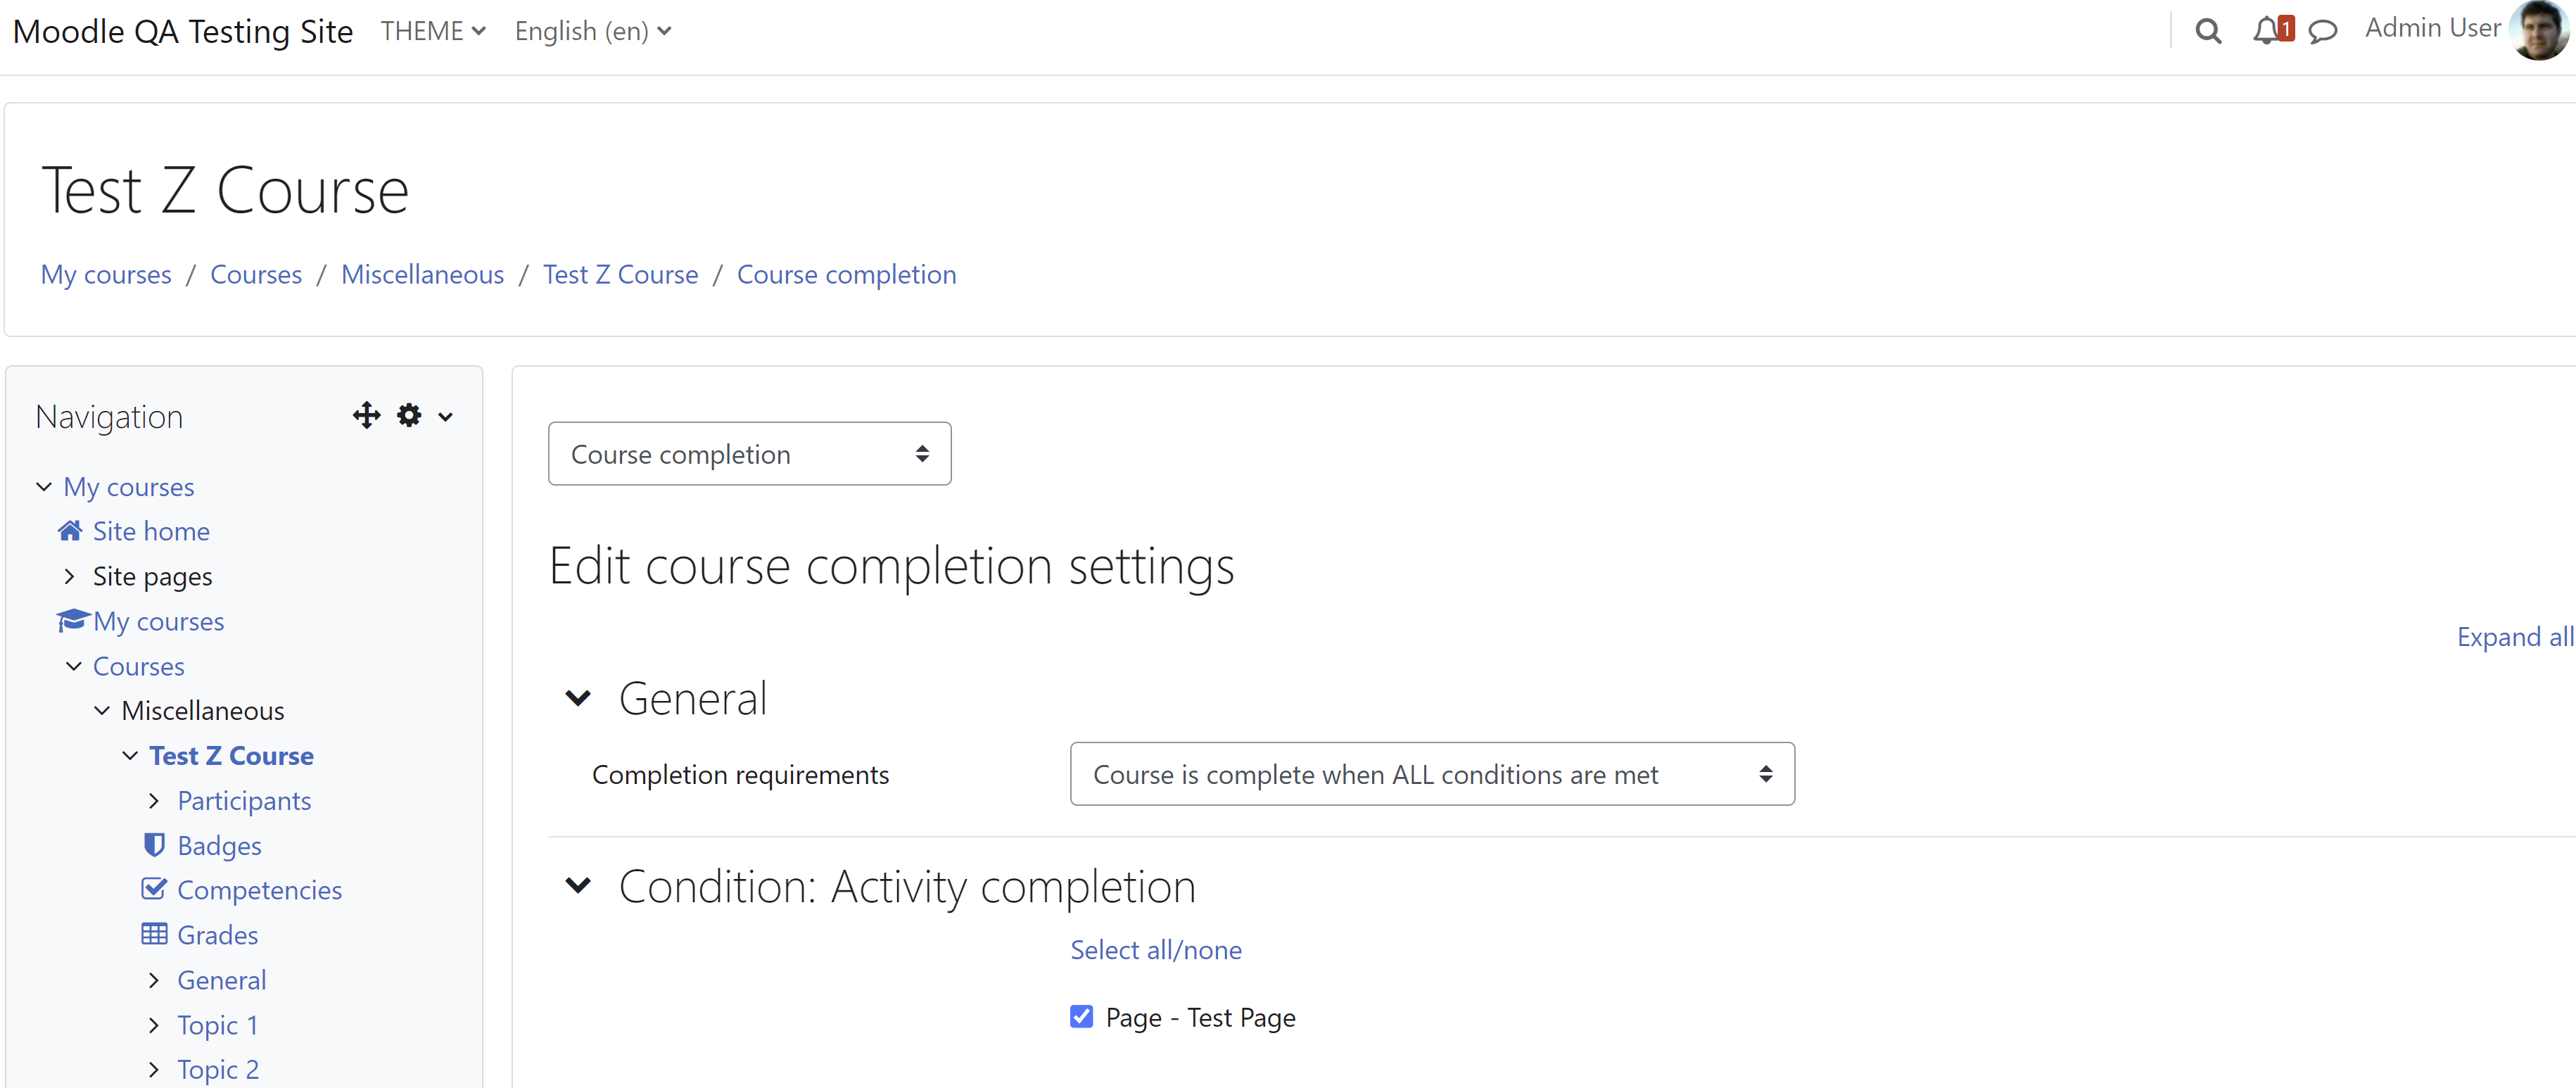Open Participants in the Navigation tree
The height and width of the screenshot is (1088, 2576).
(x=244, y=801)
